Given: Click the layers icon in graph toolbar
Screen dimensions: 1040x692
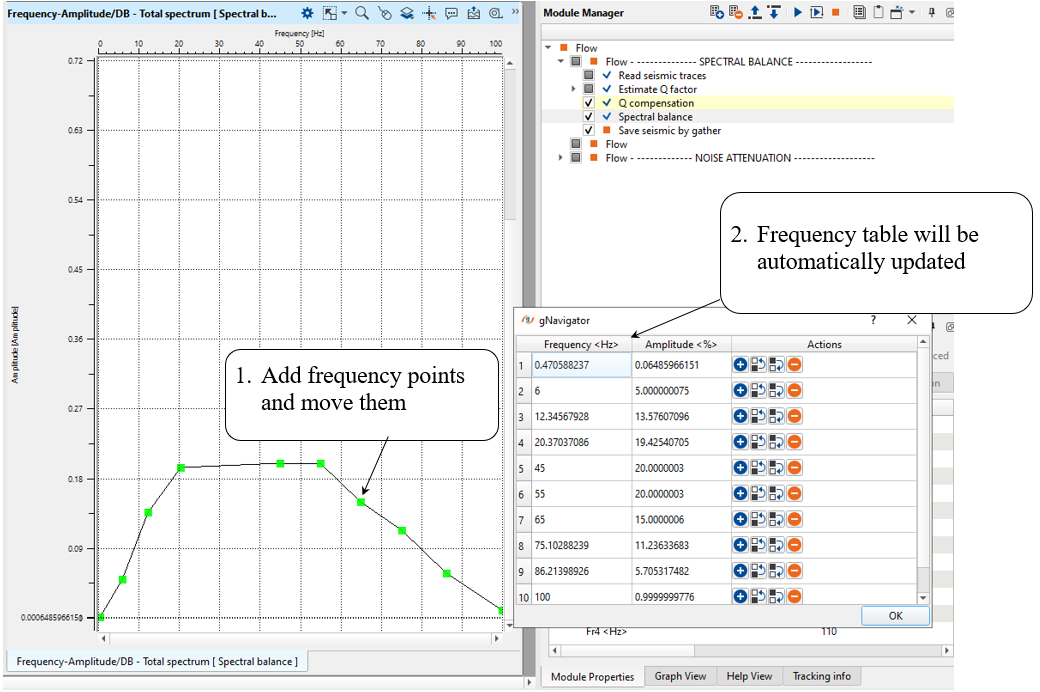Looking at the screenshot, I should [407, 13].
